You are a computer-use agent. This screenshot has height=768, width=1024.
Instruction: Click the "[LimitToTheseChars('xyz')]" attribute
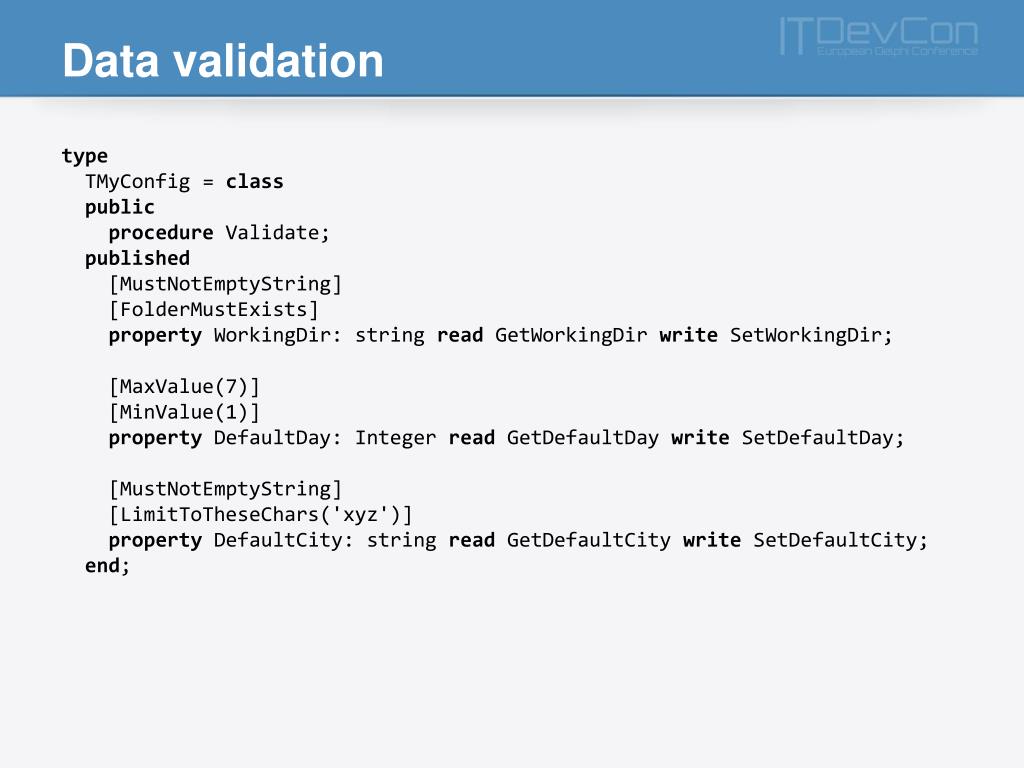click(261, 515)
